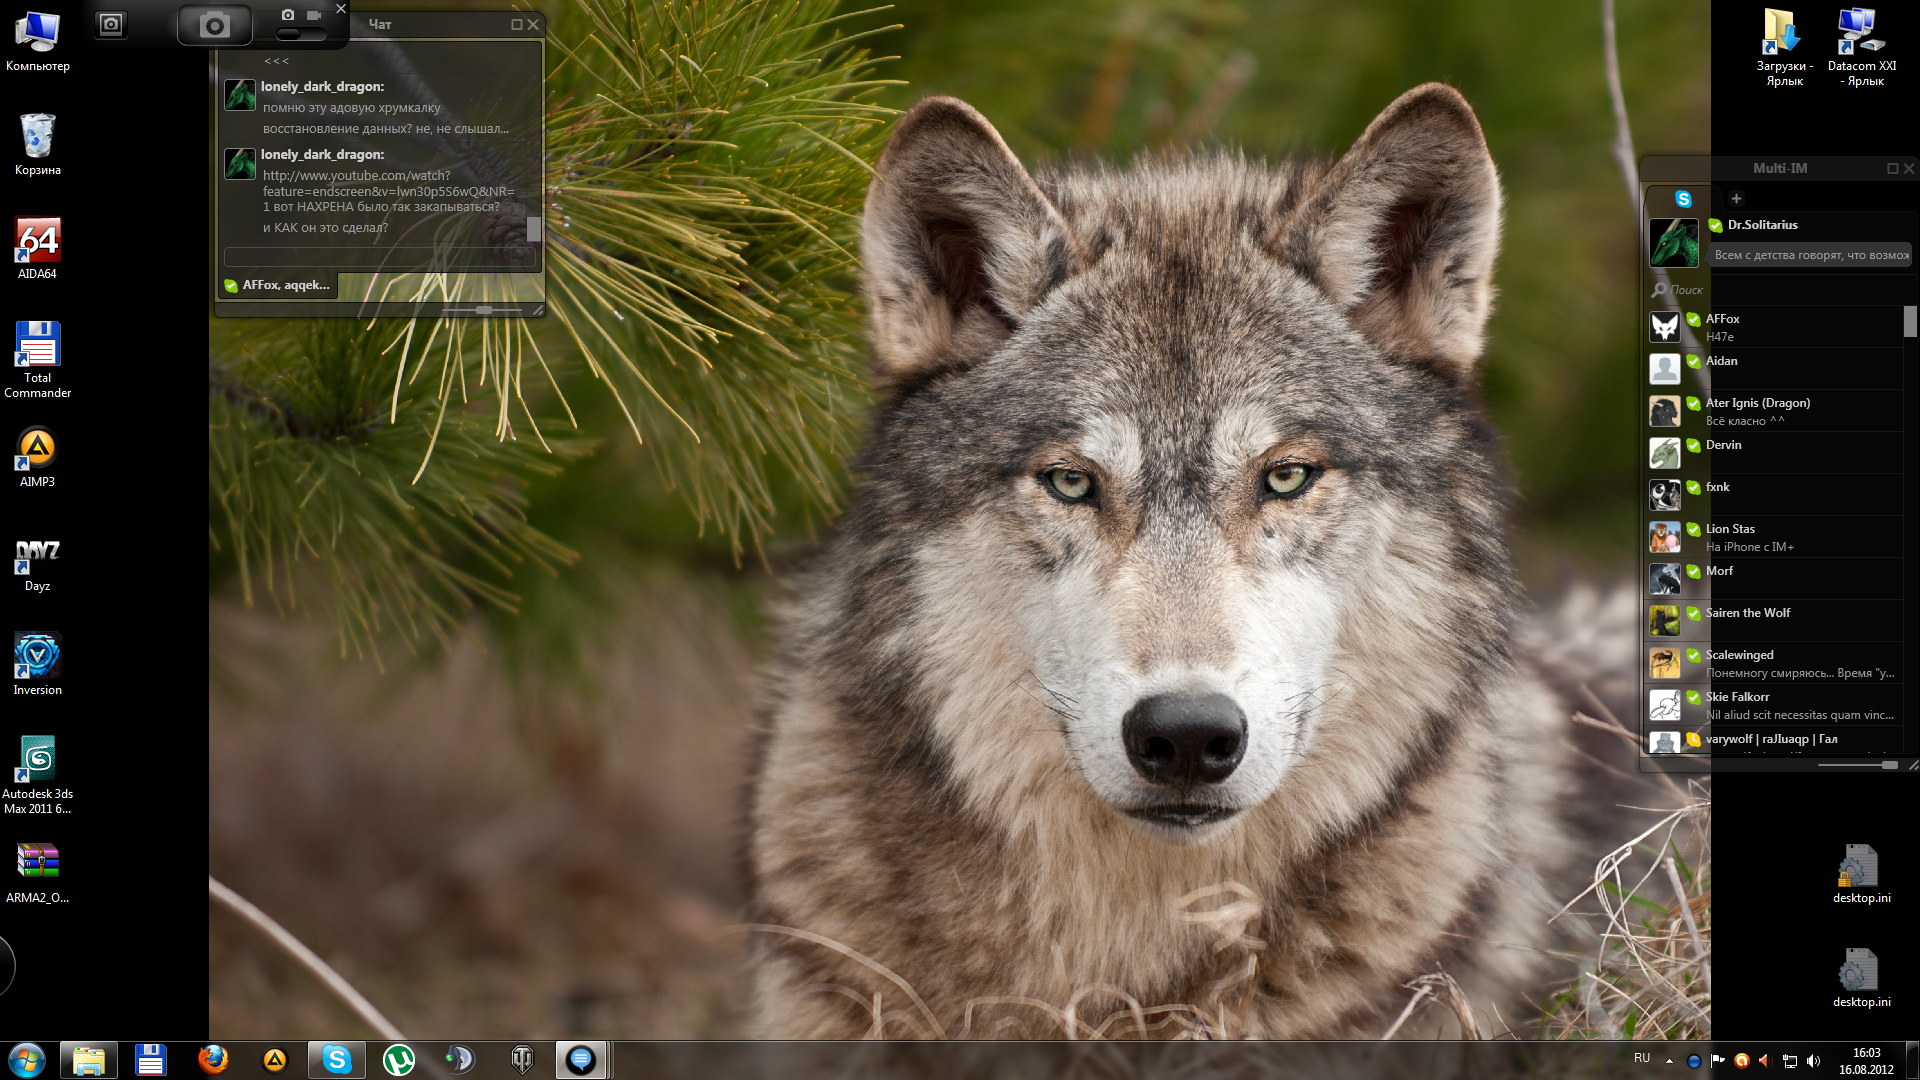Screen dimensions: 1920x1080
Task: Click Dr.Solitarius status message bubble
Action: (x=1810, y=255)
